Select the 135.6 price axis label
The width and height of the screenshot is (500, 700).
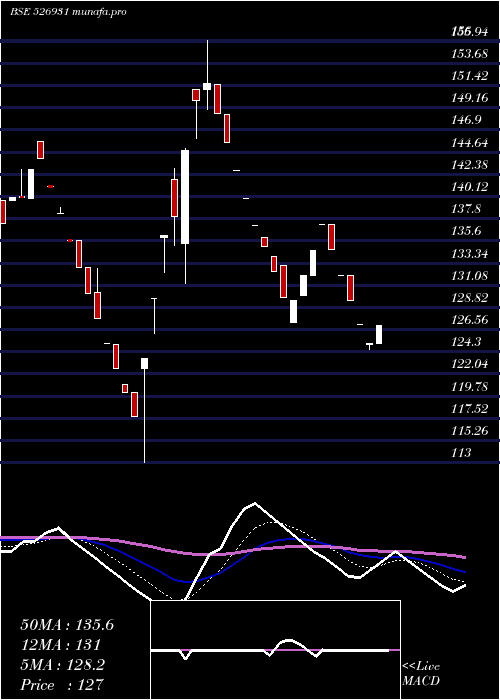tap(466, 231)
